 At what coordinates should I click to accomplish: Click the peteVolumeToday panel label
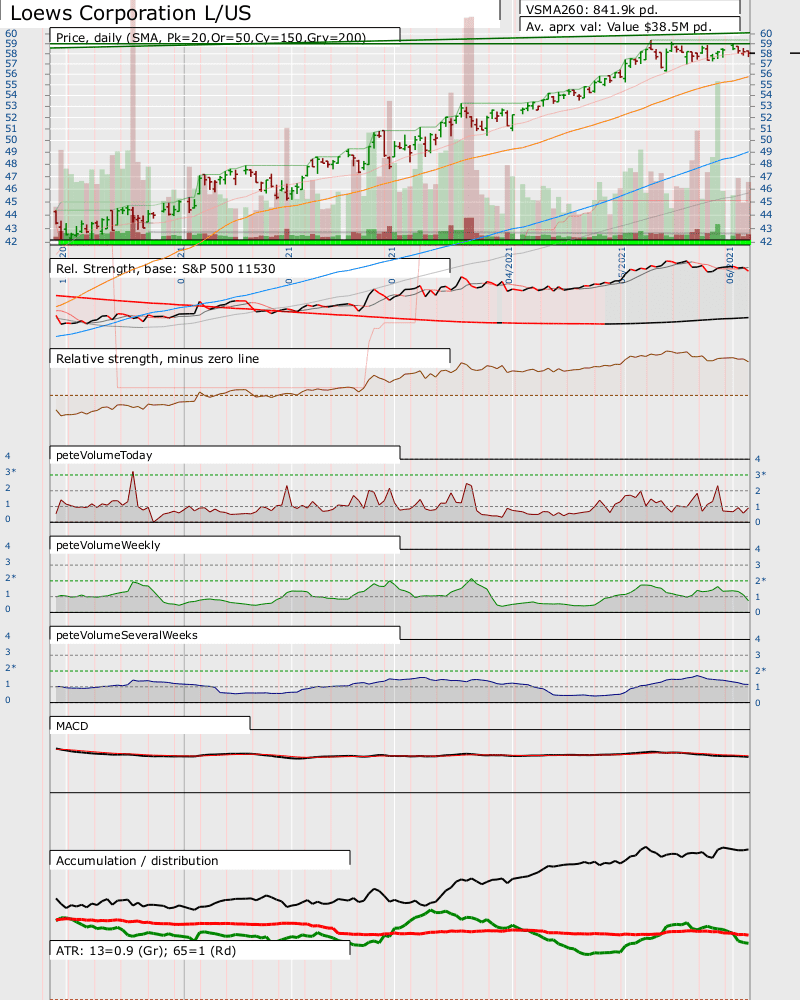(x=104, y=455)
